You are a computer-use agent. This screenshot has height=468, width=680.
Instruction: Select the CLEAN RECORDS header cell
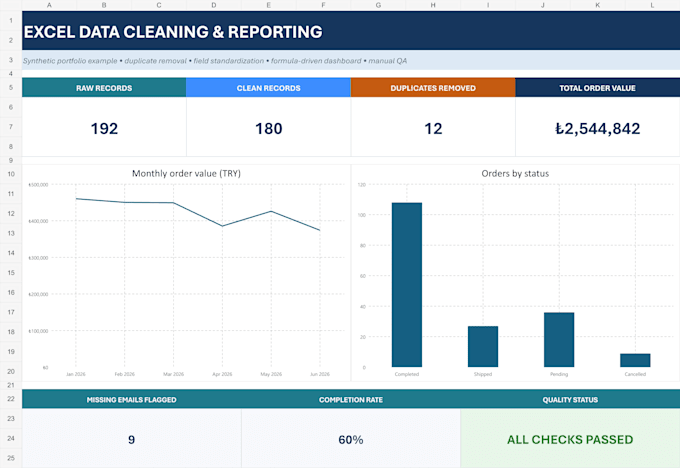click(268, 88)
